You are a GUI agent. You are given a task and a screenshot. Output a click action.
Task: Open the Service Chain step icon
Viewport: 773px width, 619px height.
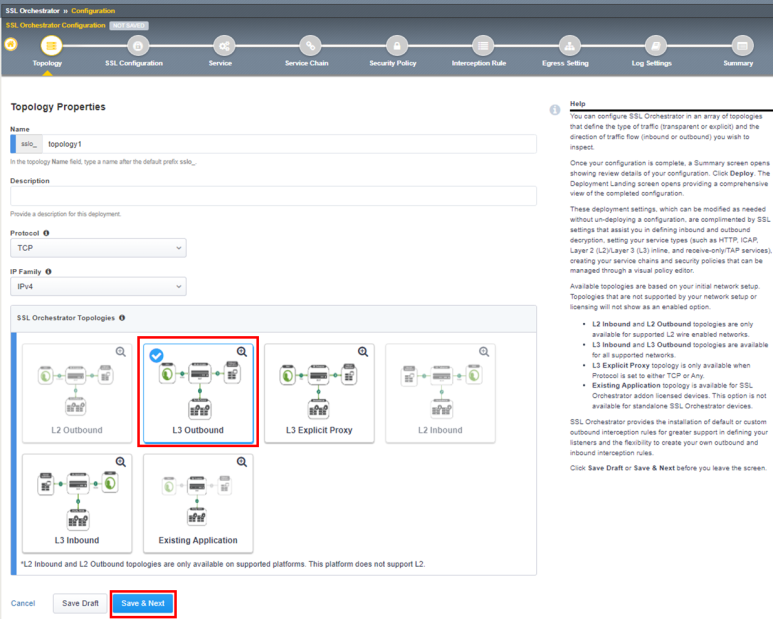tap(311, 46)
